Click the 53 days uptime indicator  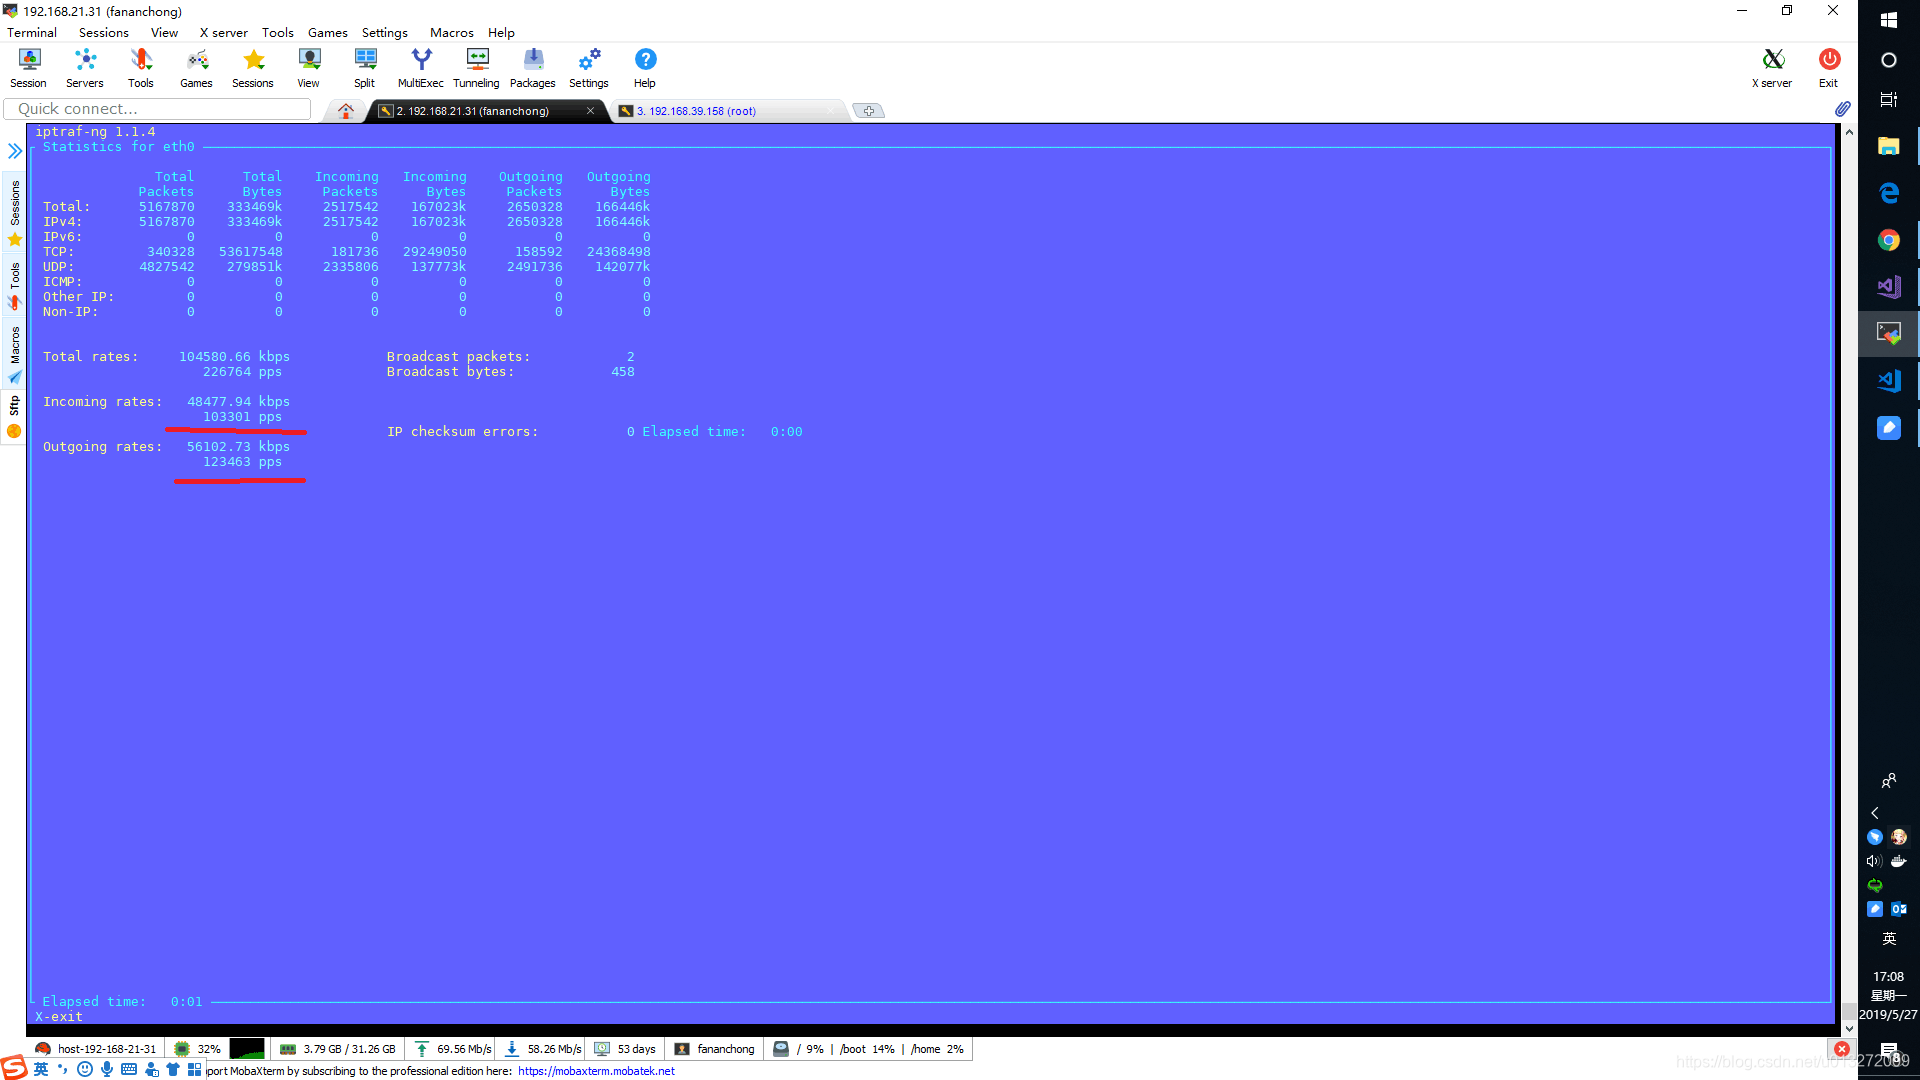(625, 1049)
